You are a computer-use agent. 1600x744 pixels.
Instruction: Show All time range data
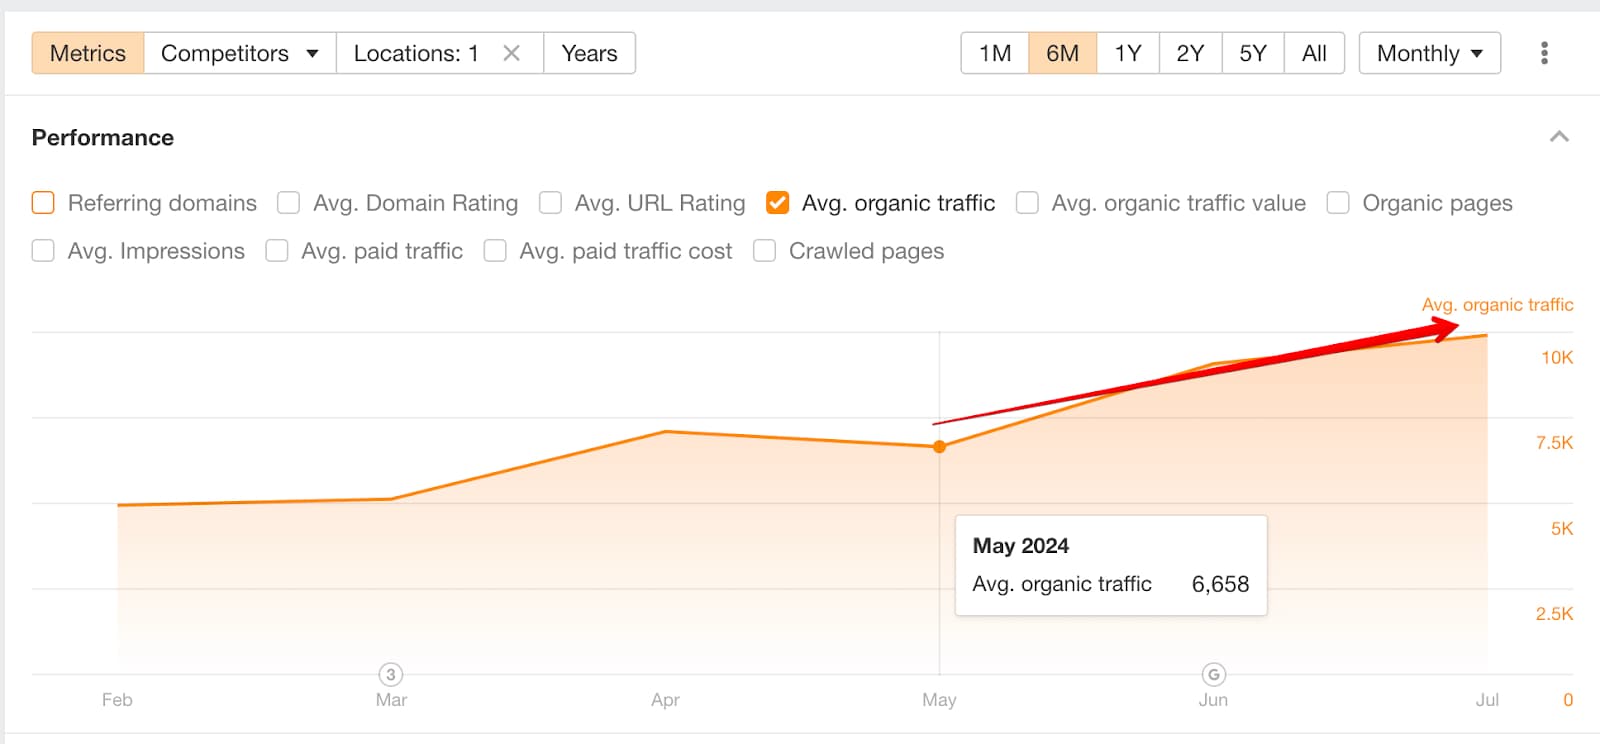[x=1314, y=53]
